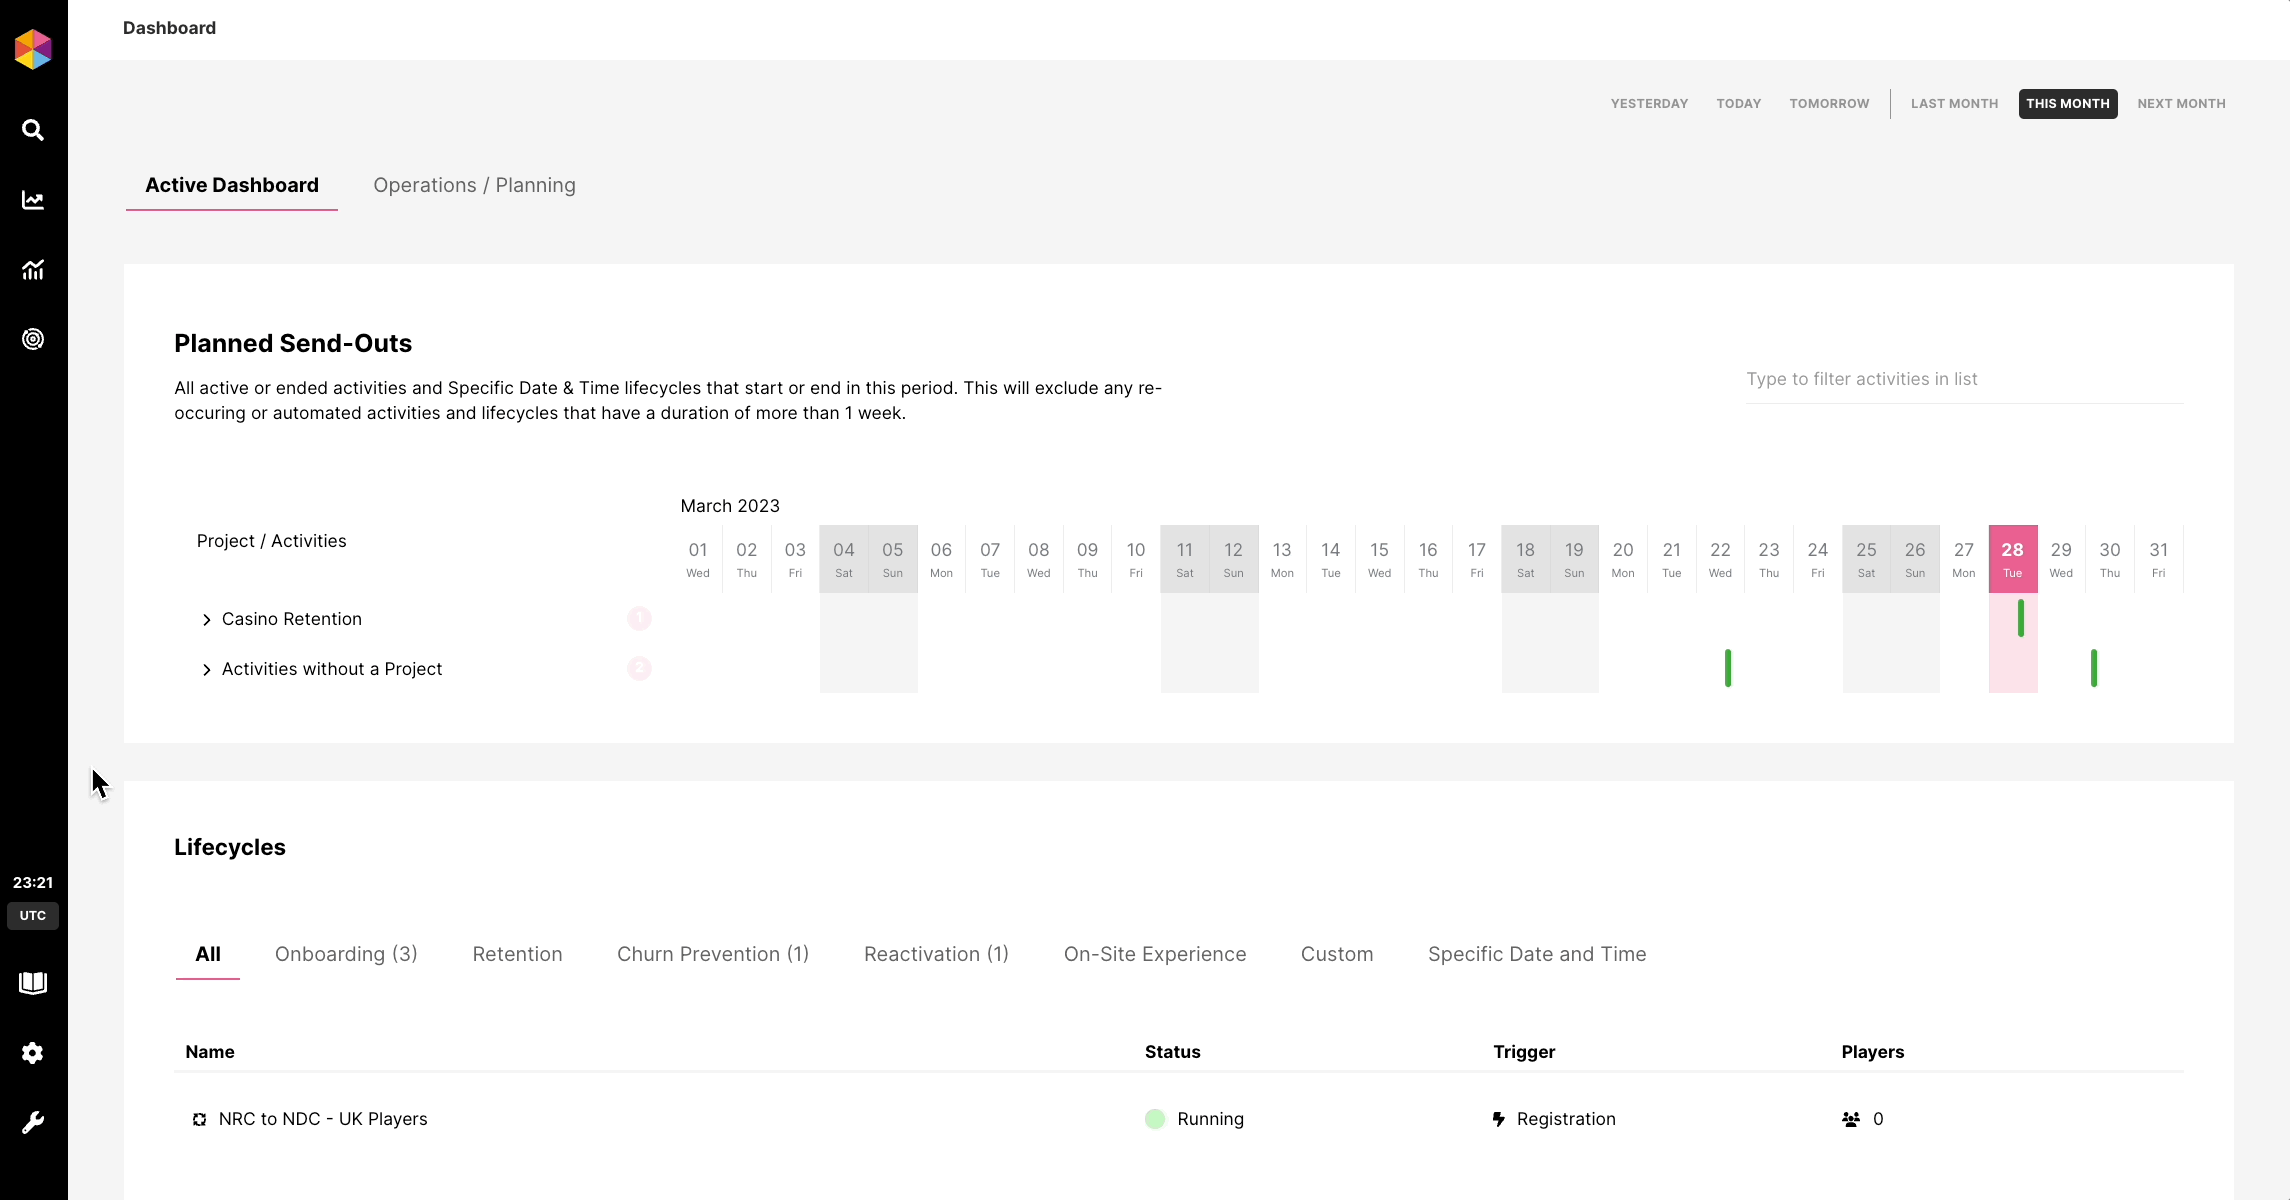The image size is (2290, 1200).
Task: Click the highlighted 28 Tue date cell
Action: pos(2012,558)
